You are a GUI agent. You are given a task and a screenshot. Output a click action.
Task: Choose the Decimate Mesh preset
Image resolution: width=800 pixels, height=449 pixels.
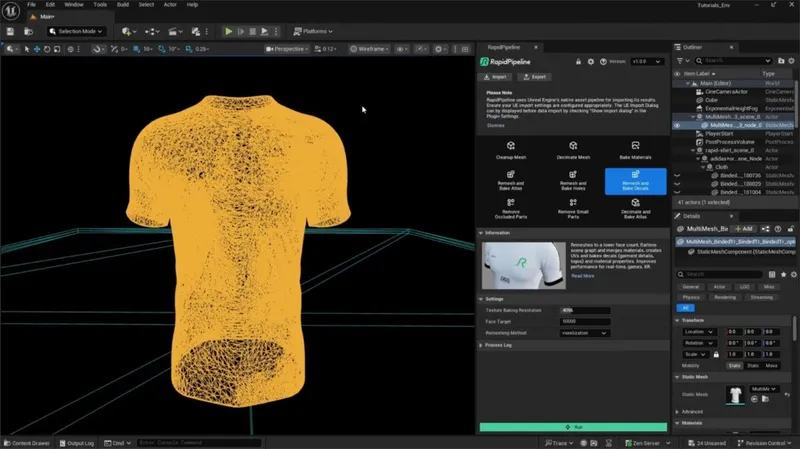point(573,150)
